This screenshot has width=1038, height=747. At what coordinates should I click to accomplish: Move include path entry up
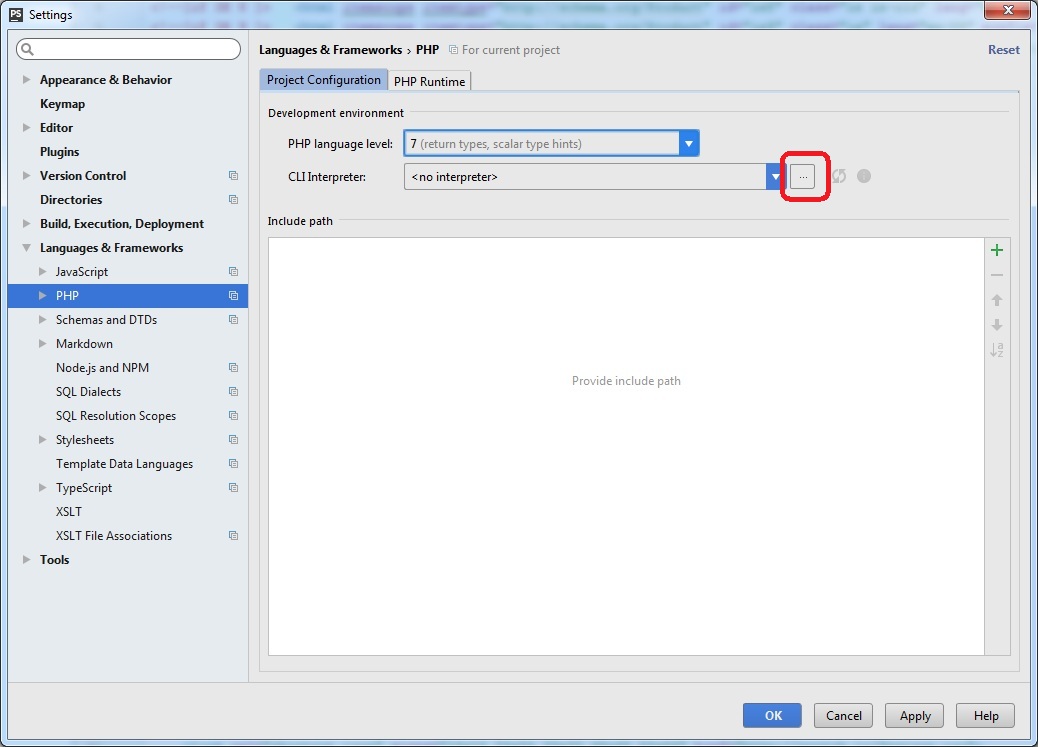(x=996, y=300)
